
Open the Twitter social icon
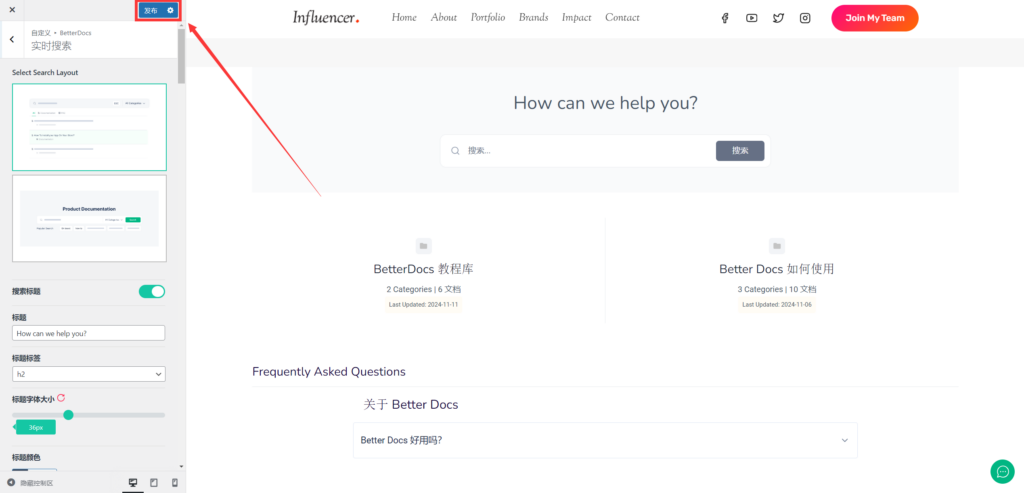point(778,18)
